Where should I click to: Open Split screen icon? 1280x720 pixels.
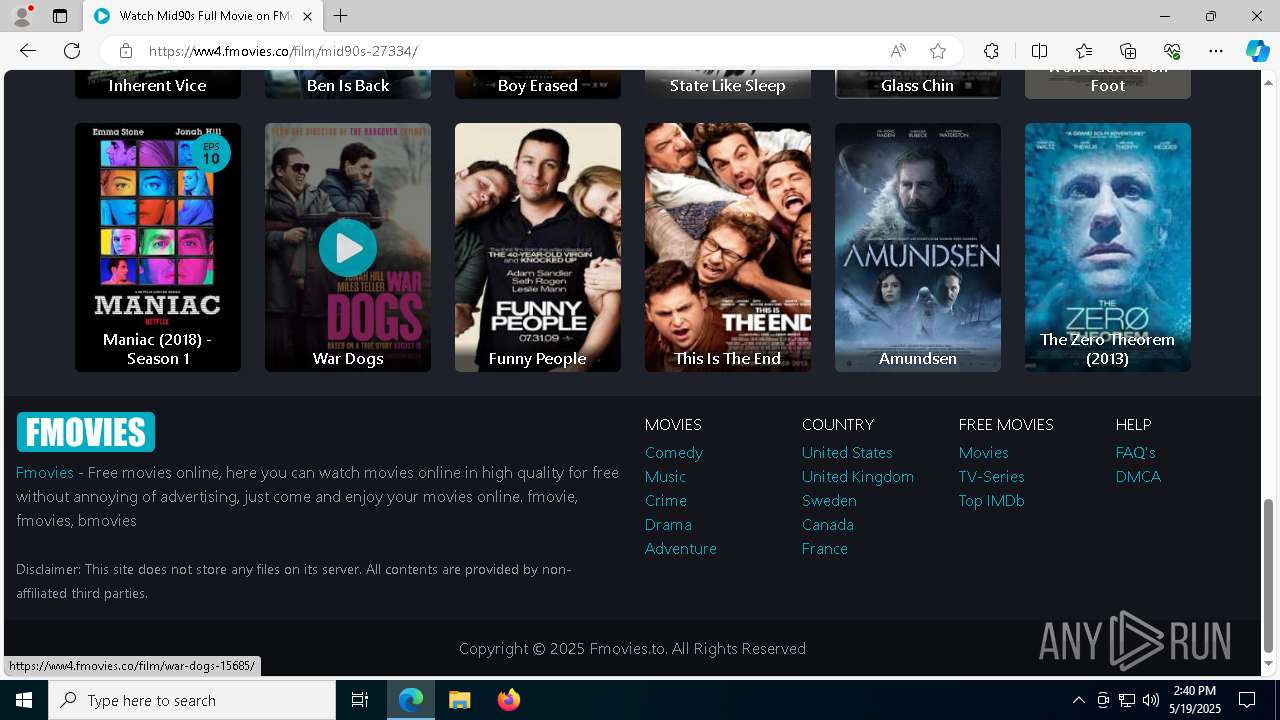pos(1039,51)
